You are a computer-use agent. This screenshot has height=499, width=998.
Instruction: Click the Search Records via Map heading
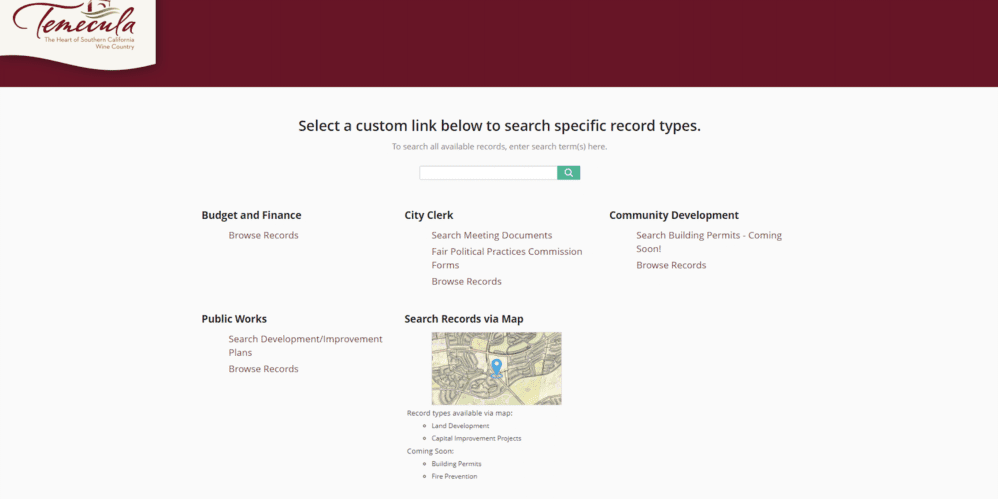pyautogui.click(x=463, y=319)
